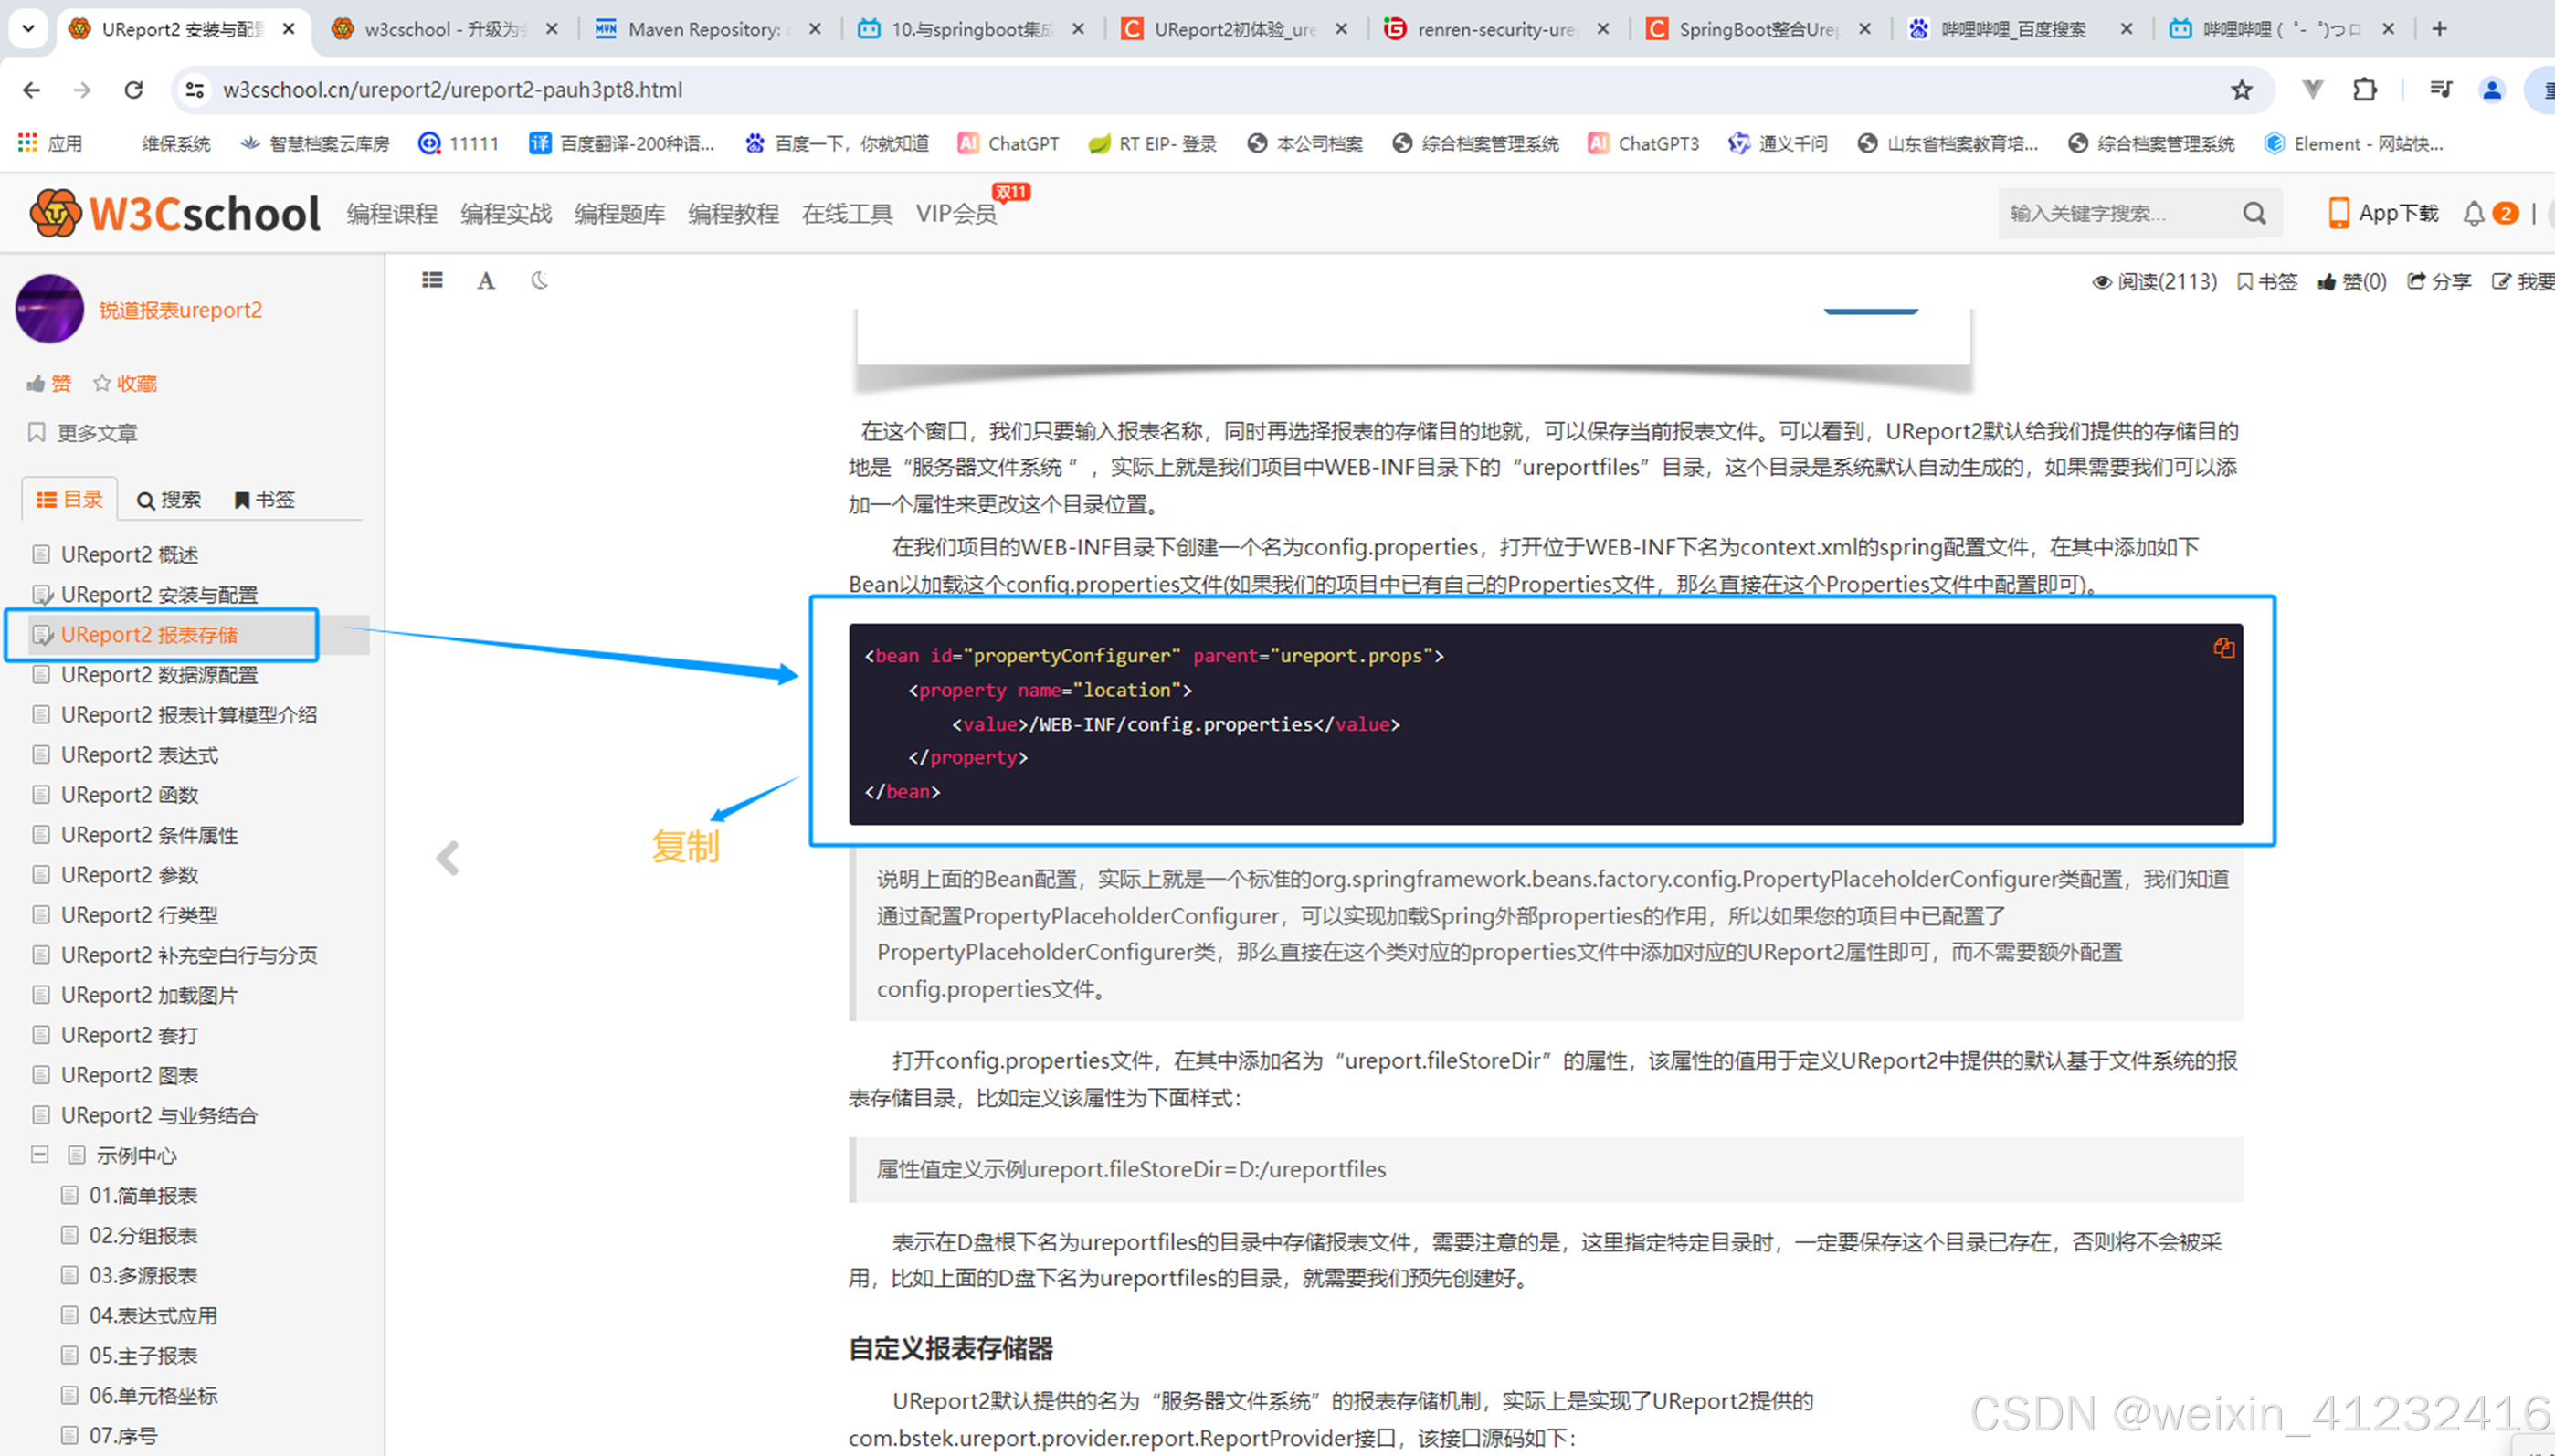Switch to the 搜索 sidebar tab
Image resolution: width=2555 pixels, height=1456 pixels.
[169, 500]
